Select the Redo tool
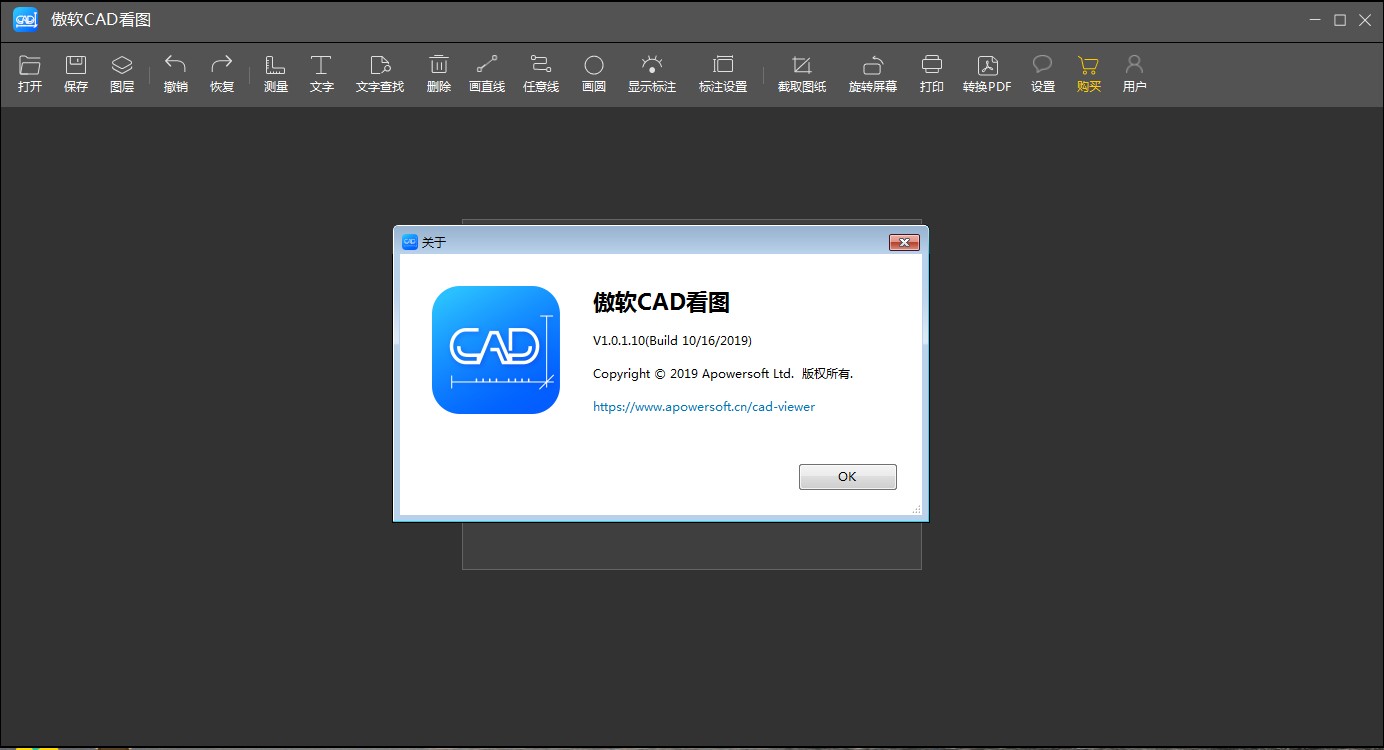This screenshot has width=1384, height=750. tap(222, 73)
